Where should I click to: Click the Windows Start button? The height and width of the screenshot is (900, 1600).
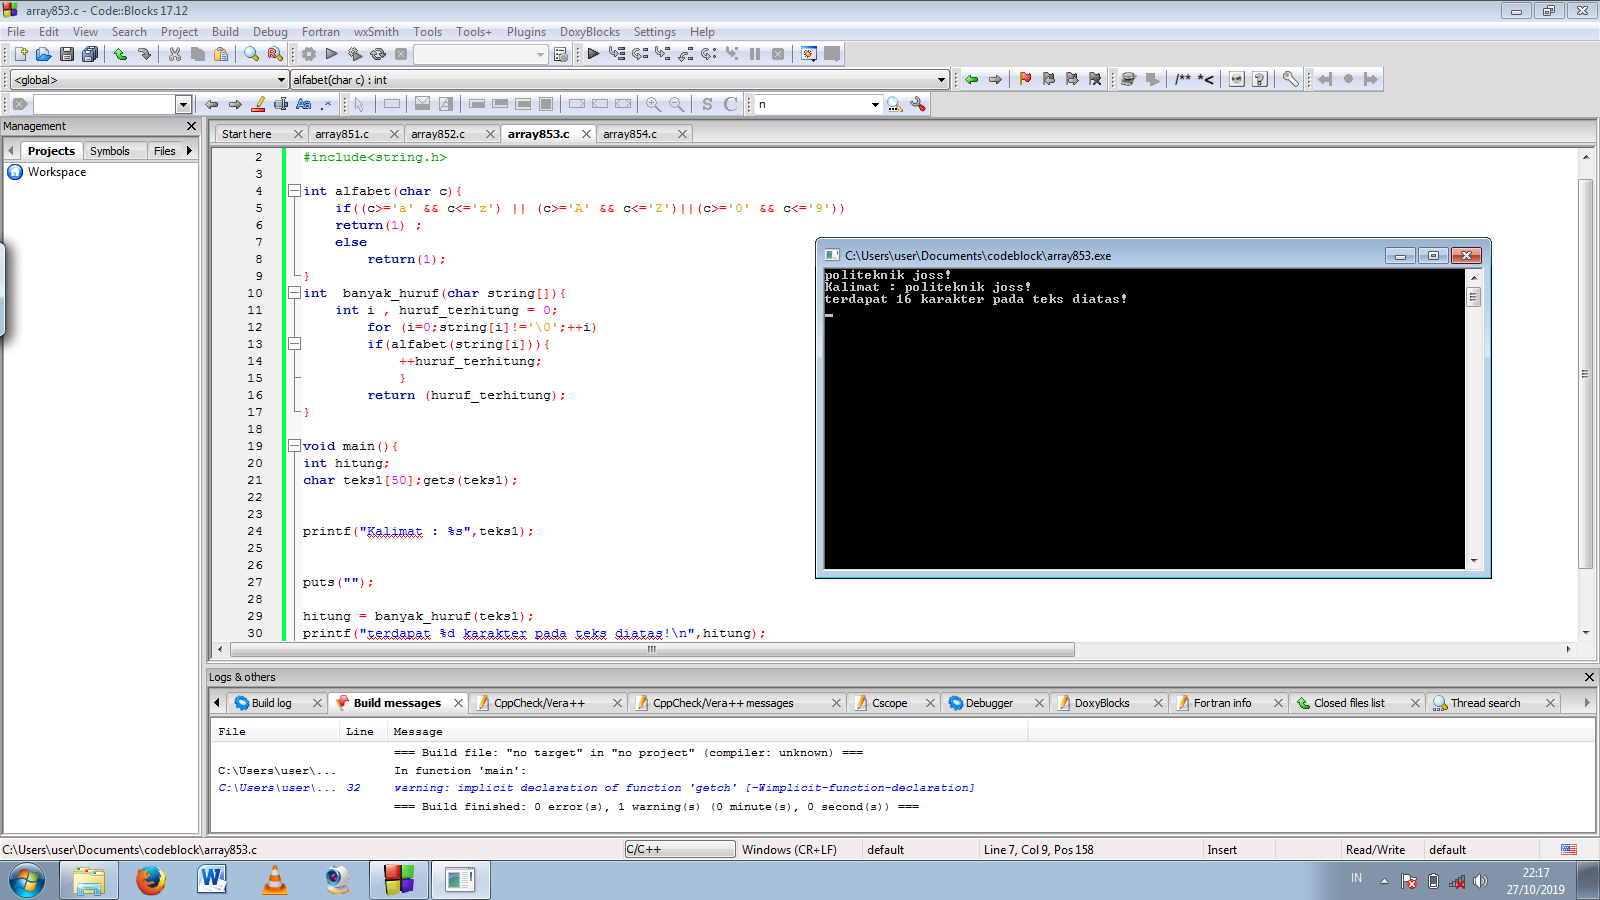27,881
